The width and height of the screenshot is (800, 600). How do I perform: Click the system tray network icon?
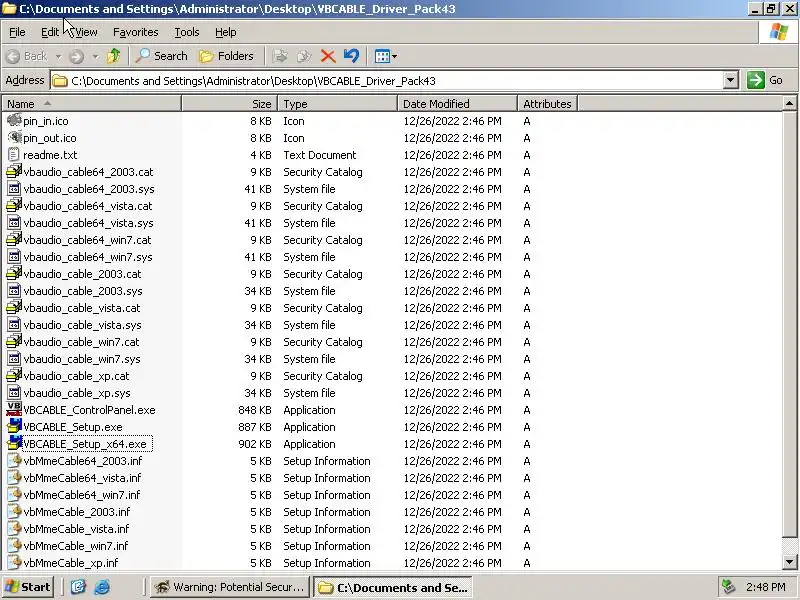pos(729,587)
